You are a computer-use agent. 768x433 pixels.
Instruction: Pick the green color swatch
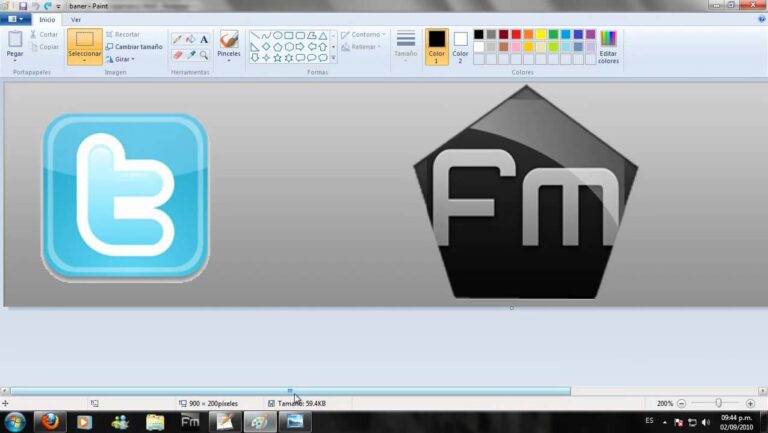tap(553, 34)
